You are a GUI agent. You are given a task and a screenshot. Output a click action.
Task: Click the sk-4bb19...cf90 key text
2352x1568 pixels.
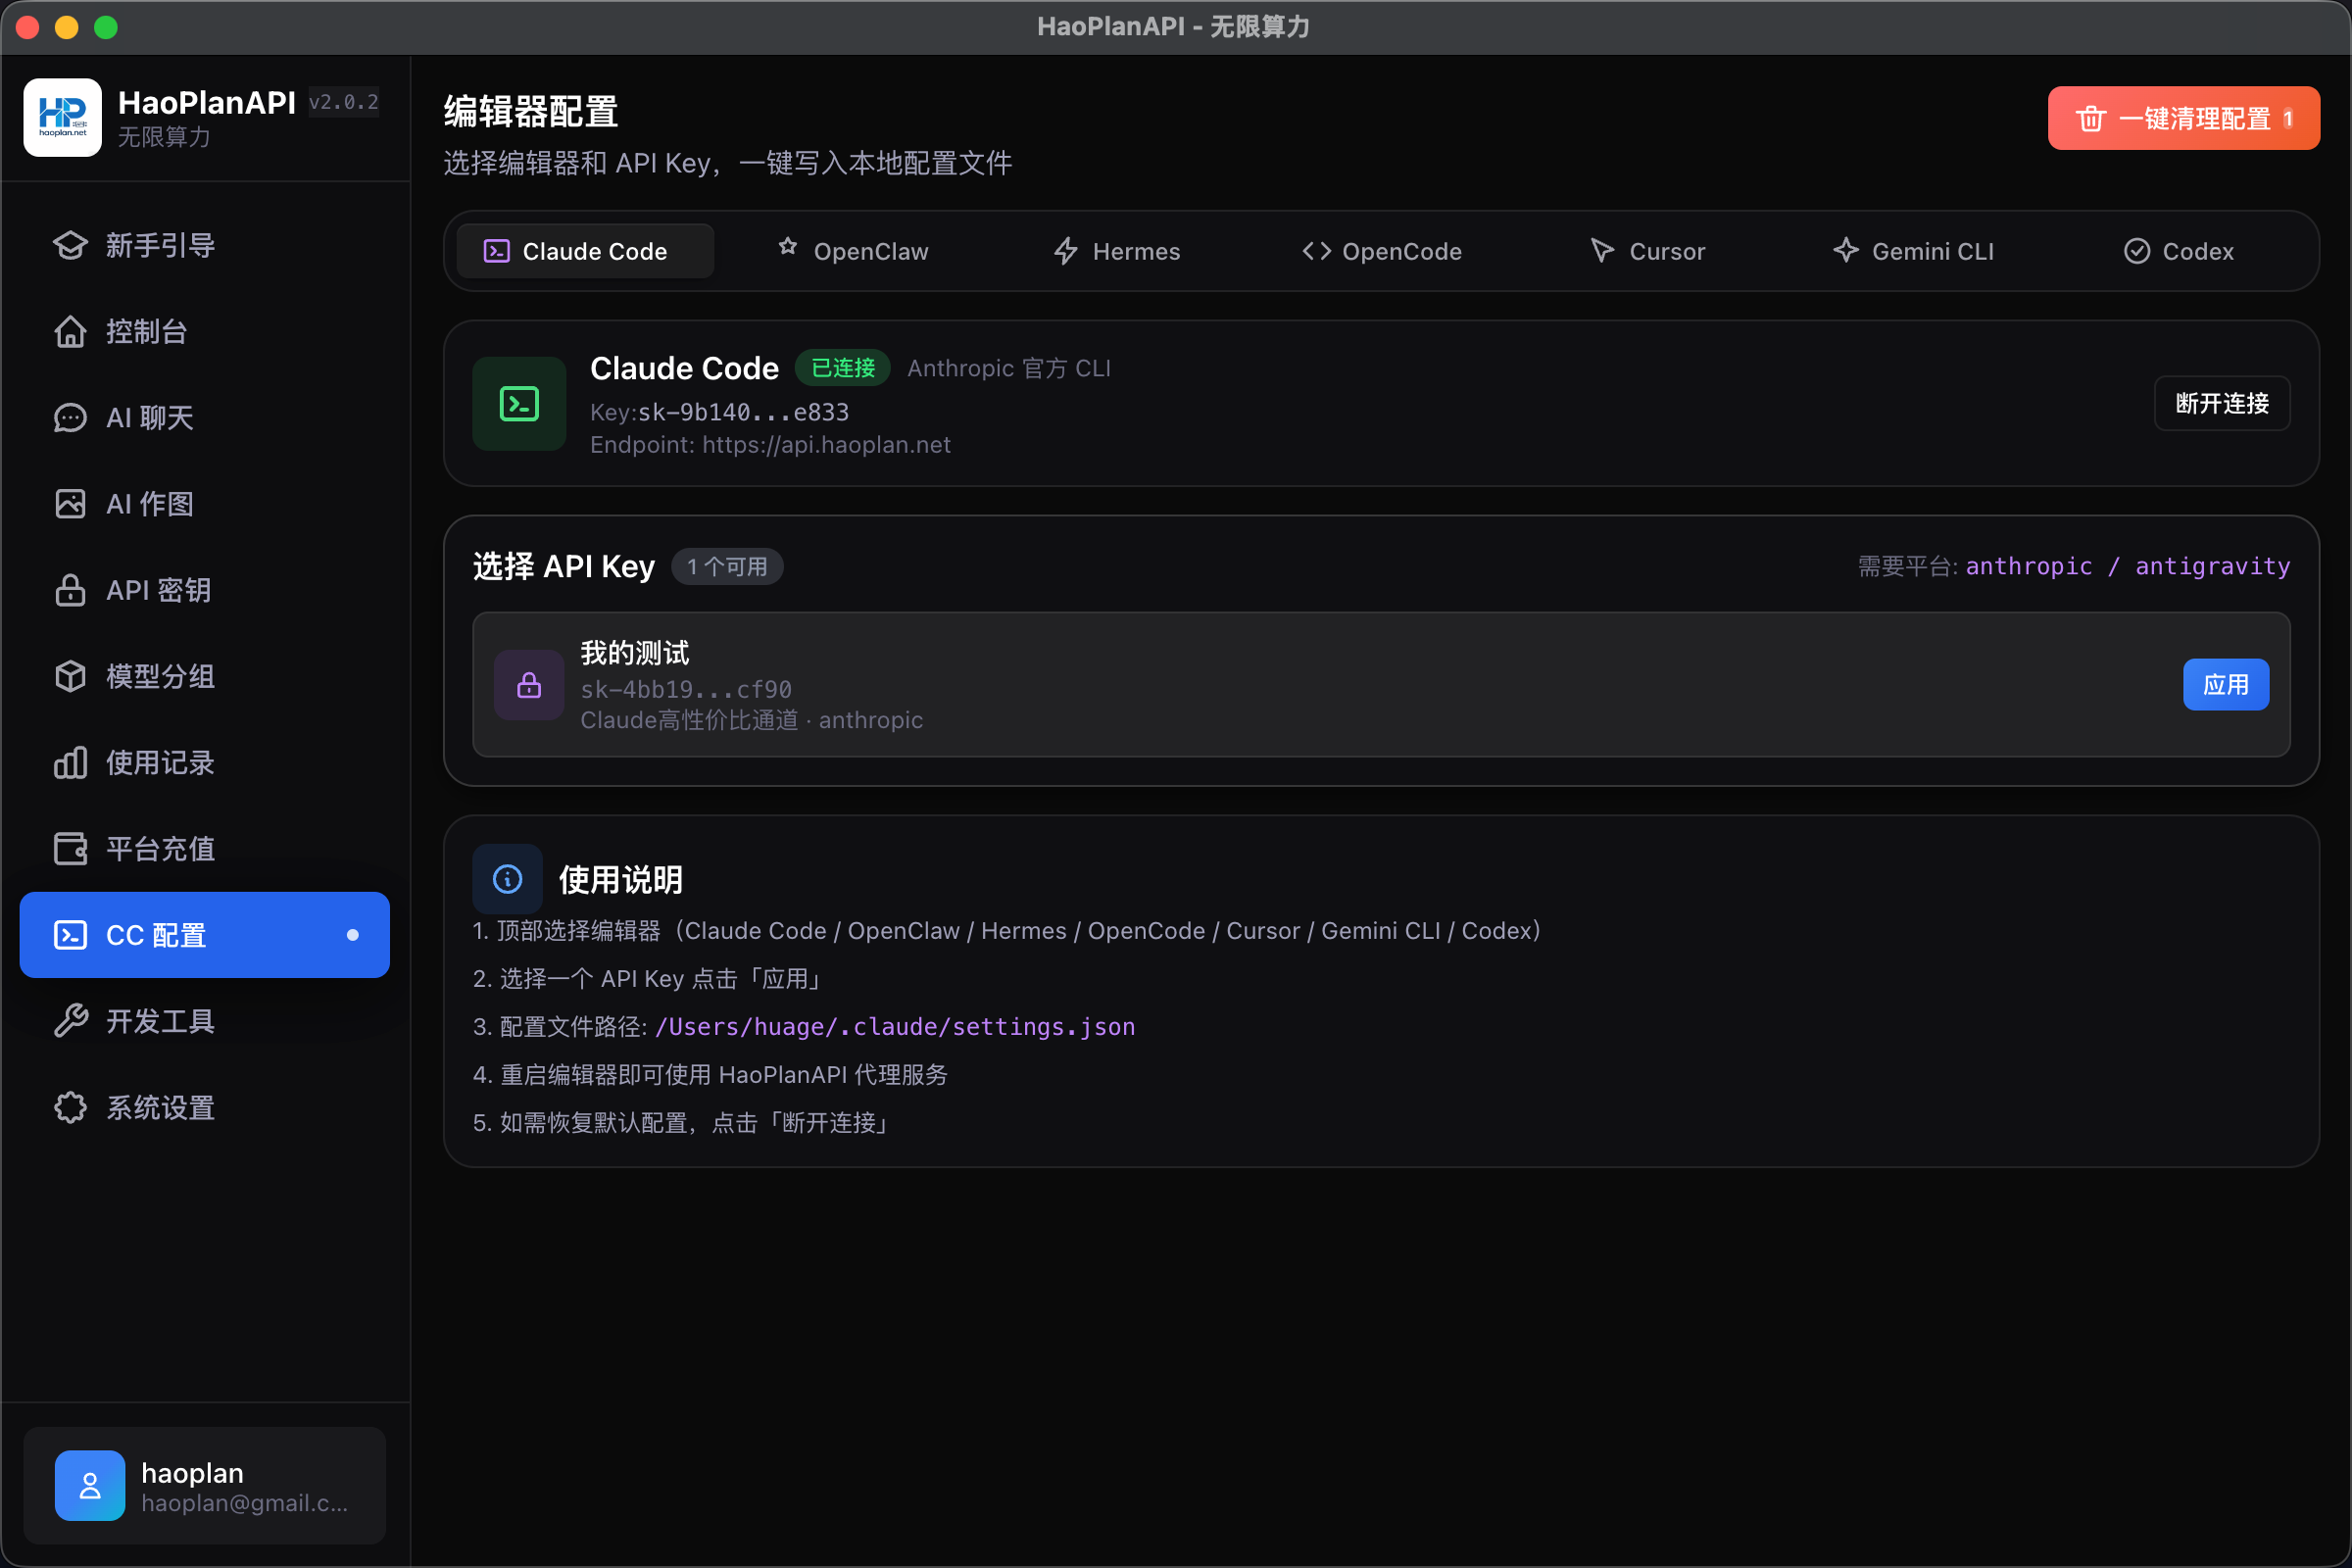686,690
